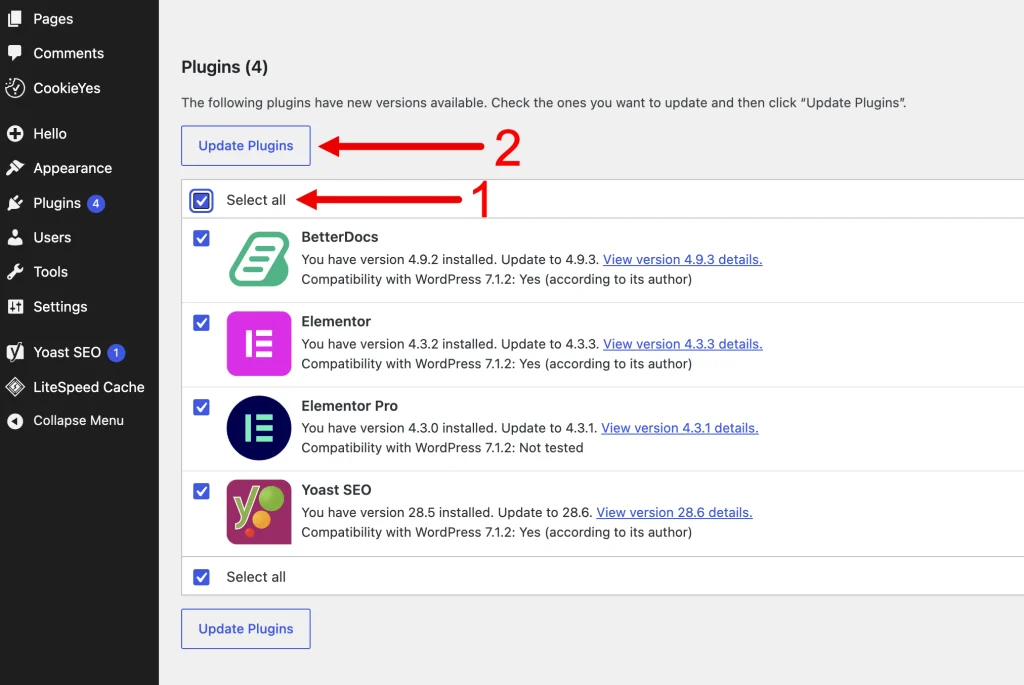Click the Users person icon

15,237
